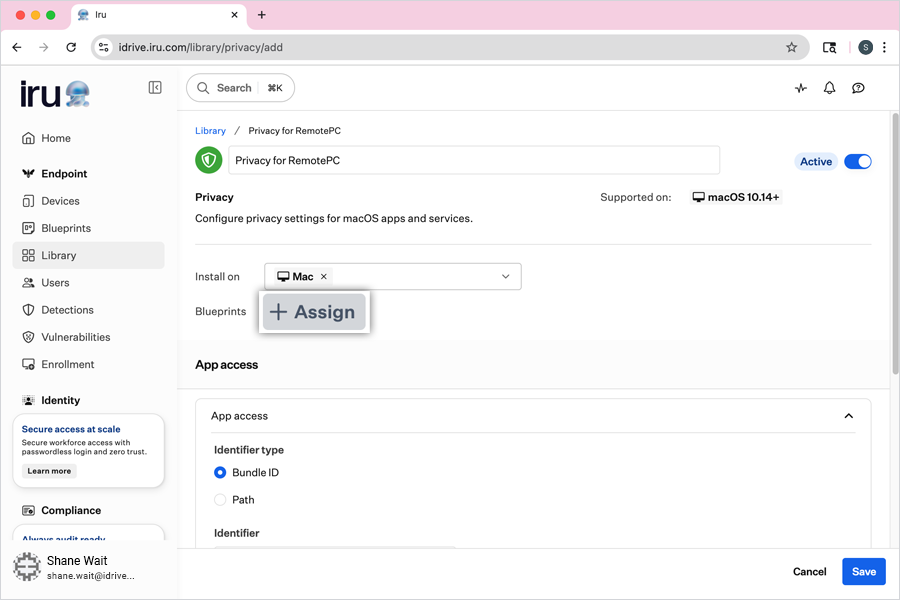Collapse the sidebar panel icon
This screenshot has width=900, height=600.
(x=155, y=88)
